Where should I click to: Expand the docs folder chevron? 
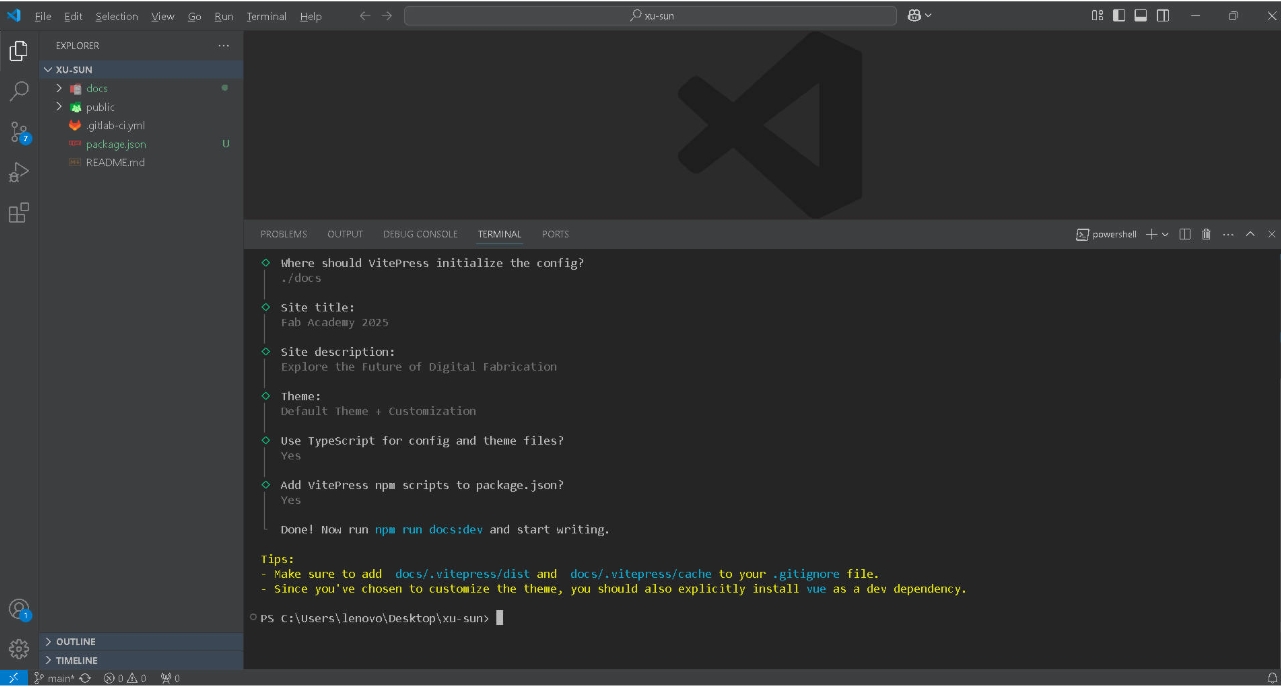(59, 88)
